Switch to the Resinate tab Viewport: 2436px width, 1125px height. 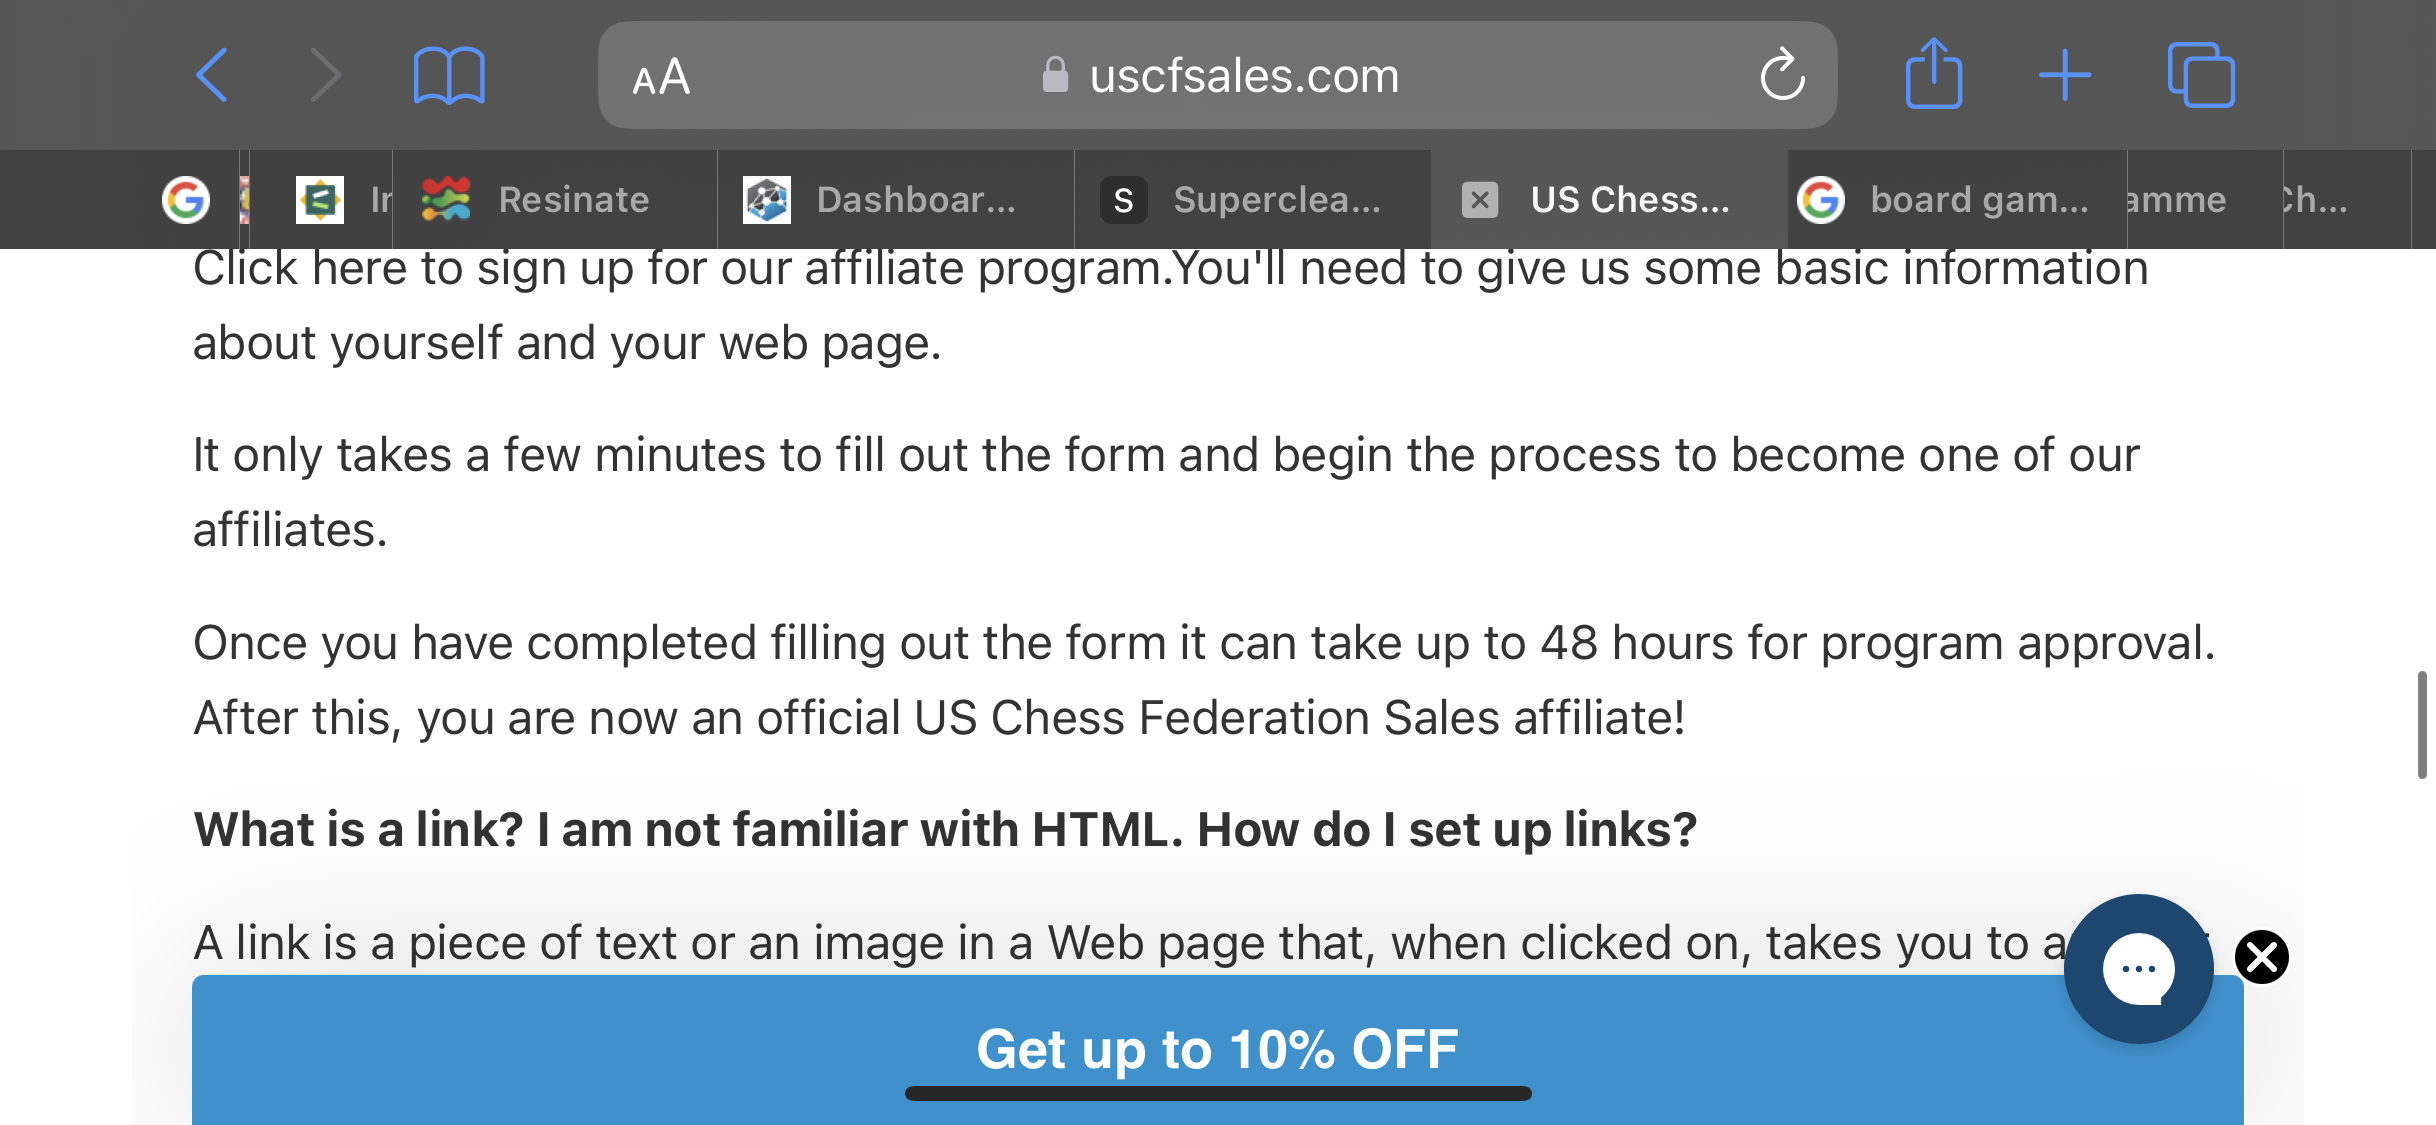click(555, 199)
